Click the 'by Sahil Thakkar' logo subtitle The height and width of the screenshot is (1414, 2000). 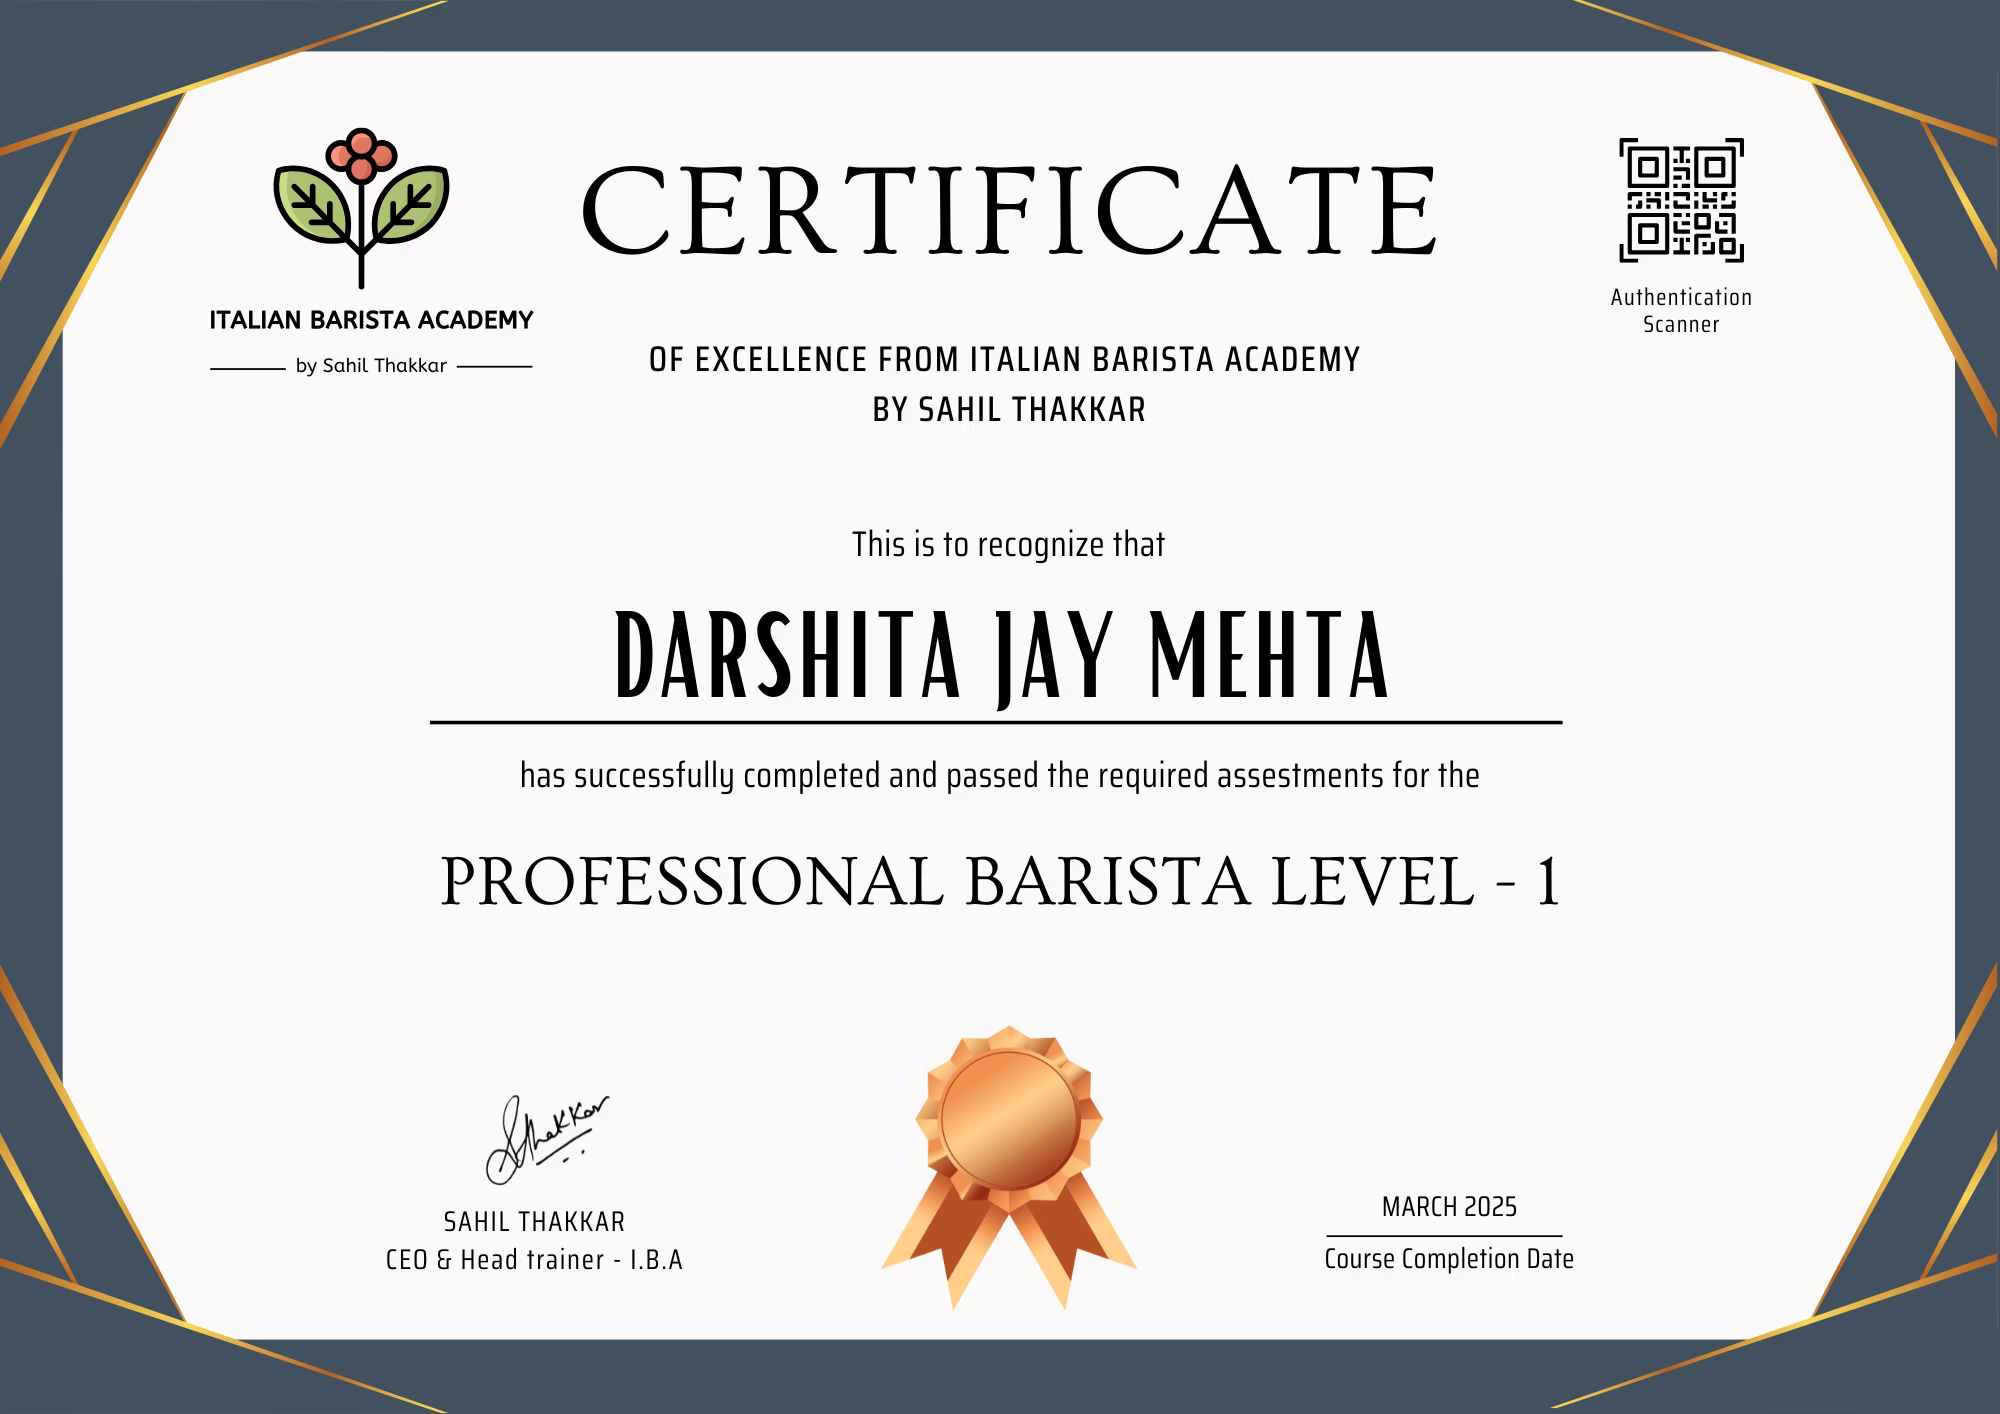371,366
